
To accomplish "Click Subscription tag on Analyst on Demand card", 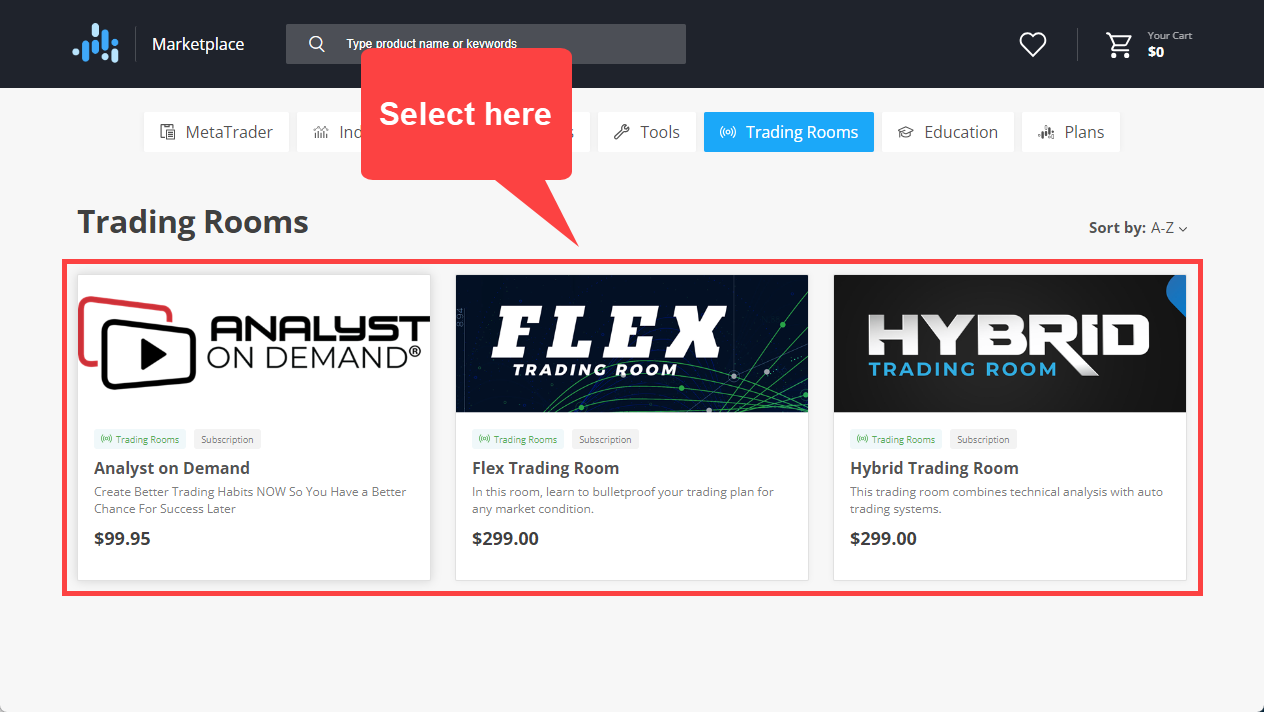I will [227, 439].
